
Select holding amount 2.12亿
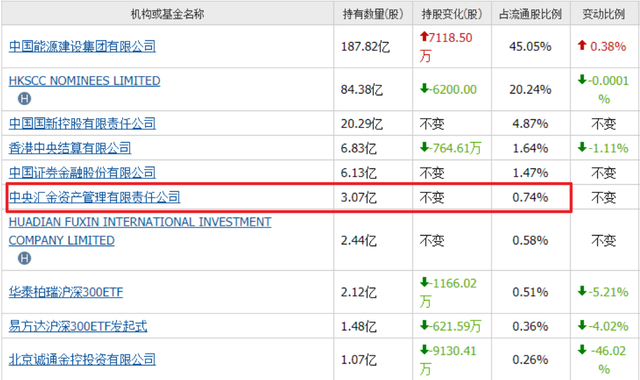click(x=358, y=292)
